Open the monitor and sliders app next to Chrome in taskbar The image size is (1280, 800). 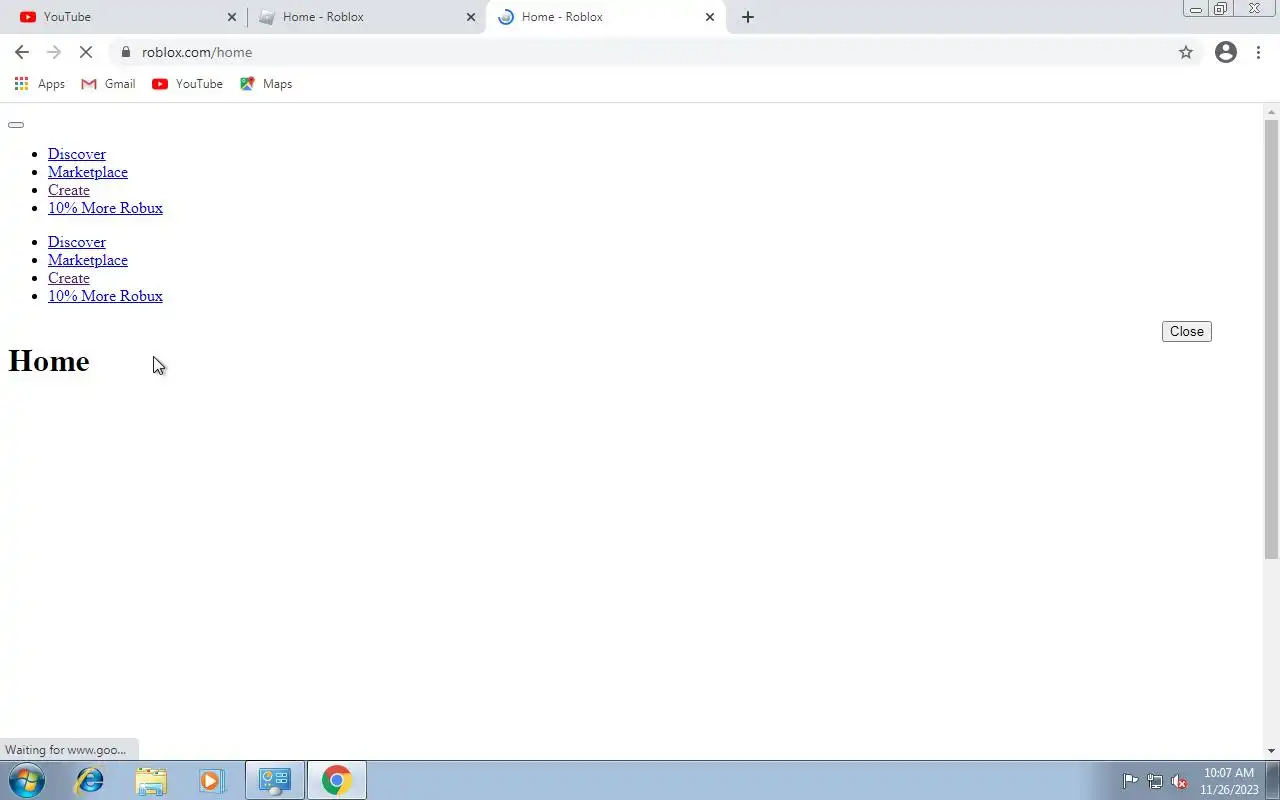click(275, 780)
